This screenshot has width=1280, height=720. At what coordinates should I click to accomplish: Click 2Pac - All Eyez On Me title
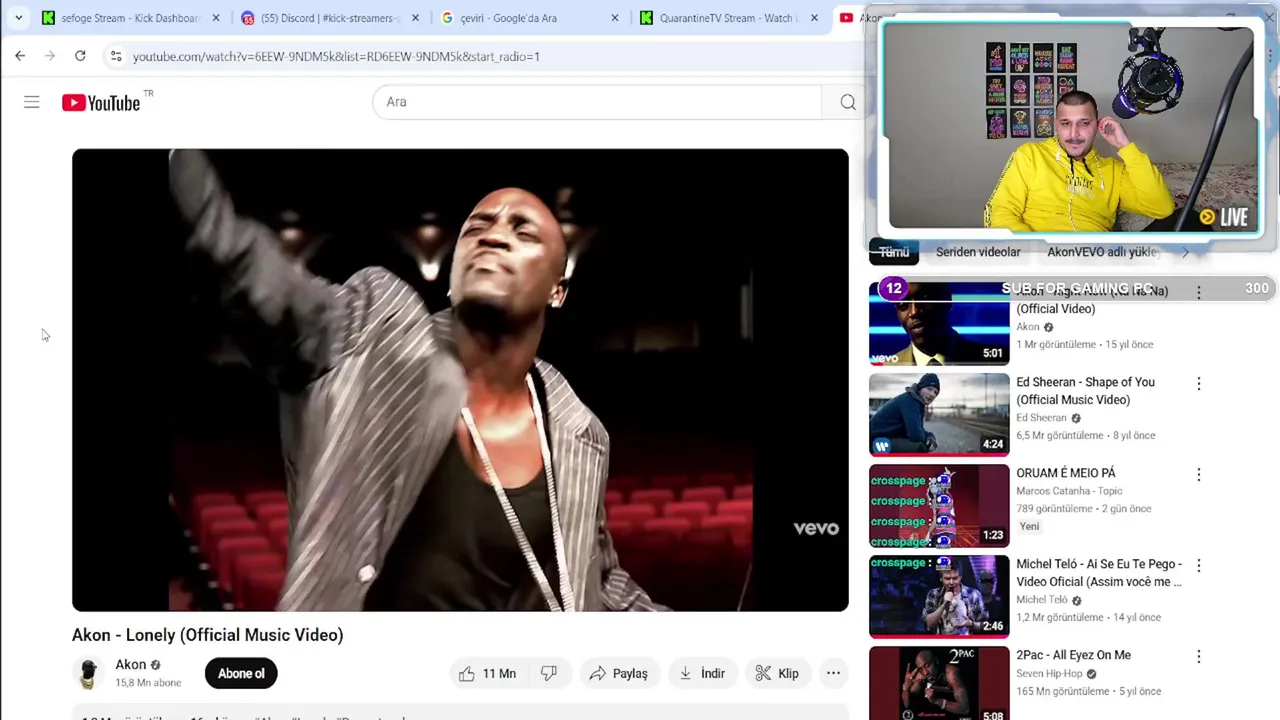1073,655
